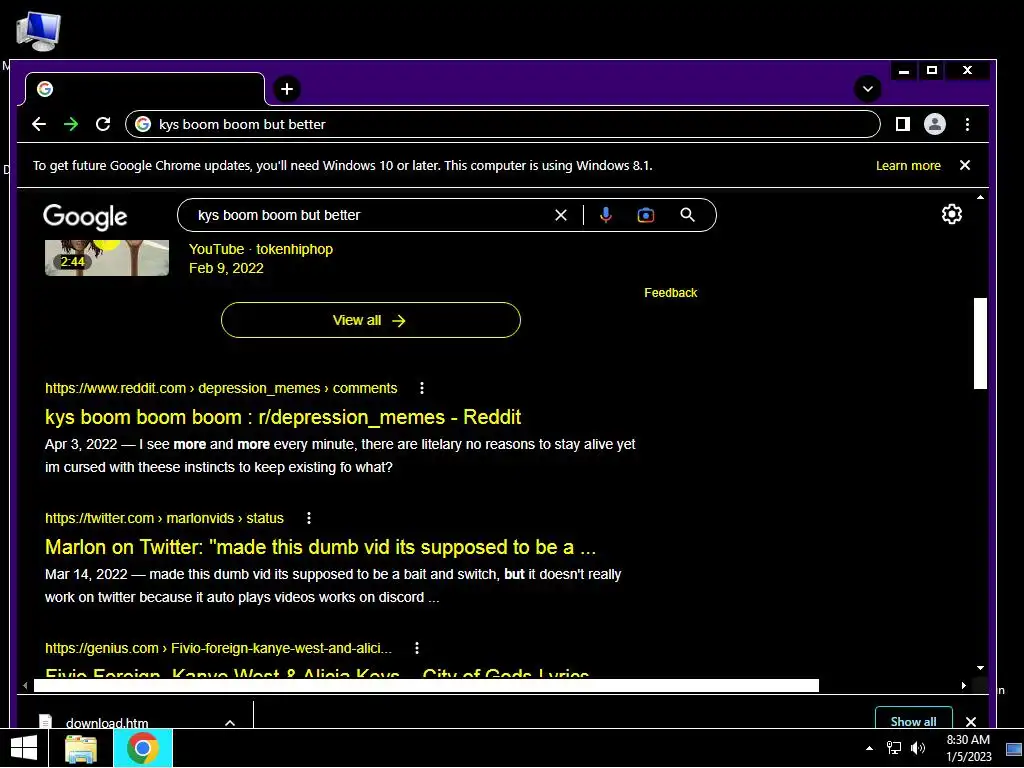Click Show all downloads
This screenshot has width=1024, height=768.
click(913, 718)
